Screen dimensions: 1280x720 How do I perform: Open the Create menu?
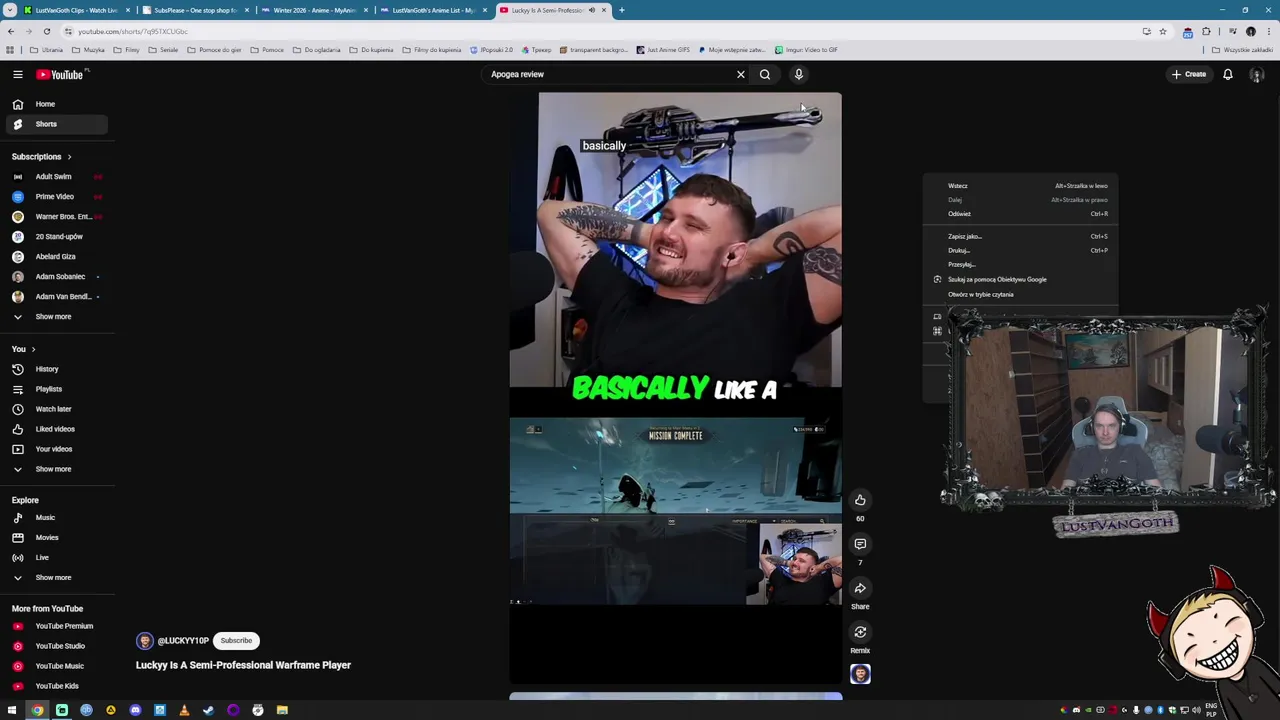[1189, 74]
